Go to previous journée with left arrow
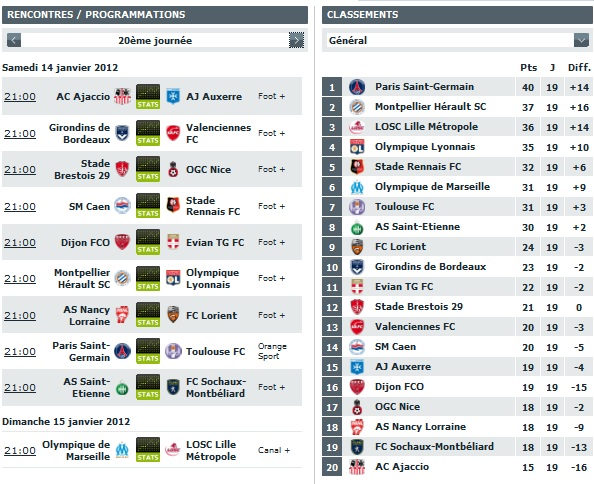This screenshot has height=484, width=594. pyautogui.click(x=14, y=40)
